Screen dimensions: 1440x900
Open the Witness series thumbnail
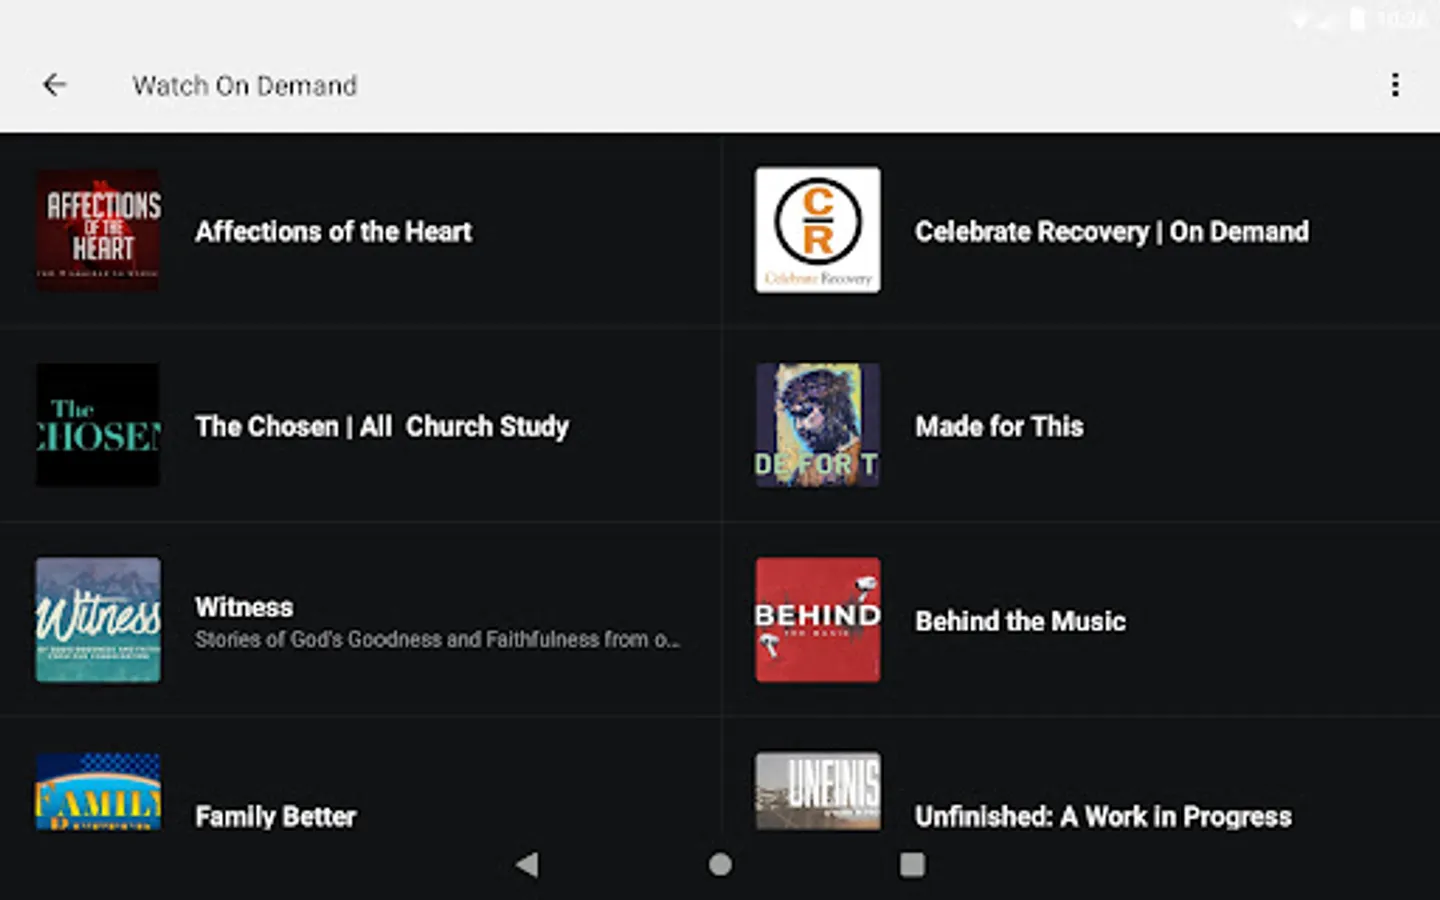(x=98, y=620)
